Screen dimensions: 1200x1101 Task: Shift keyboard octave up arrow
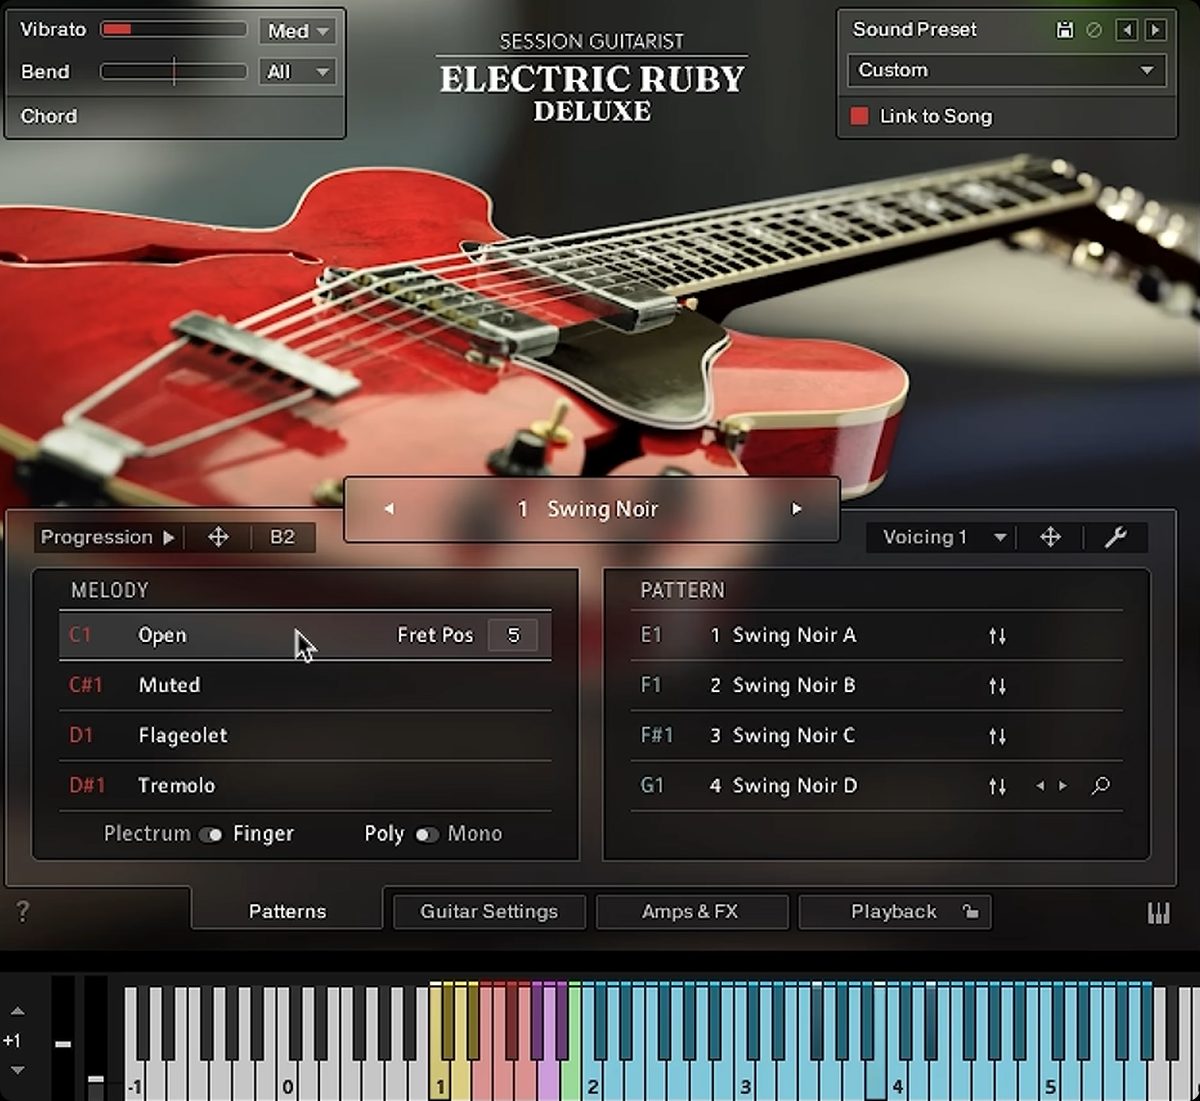point(17,1011)
